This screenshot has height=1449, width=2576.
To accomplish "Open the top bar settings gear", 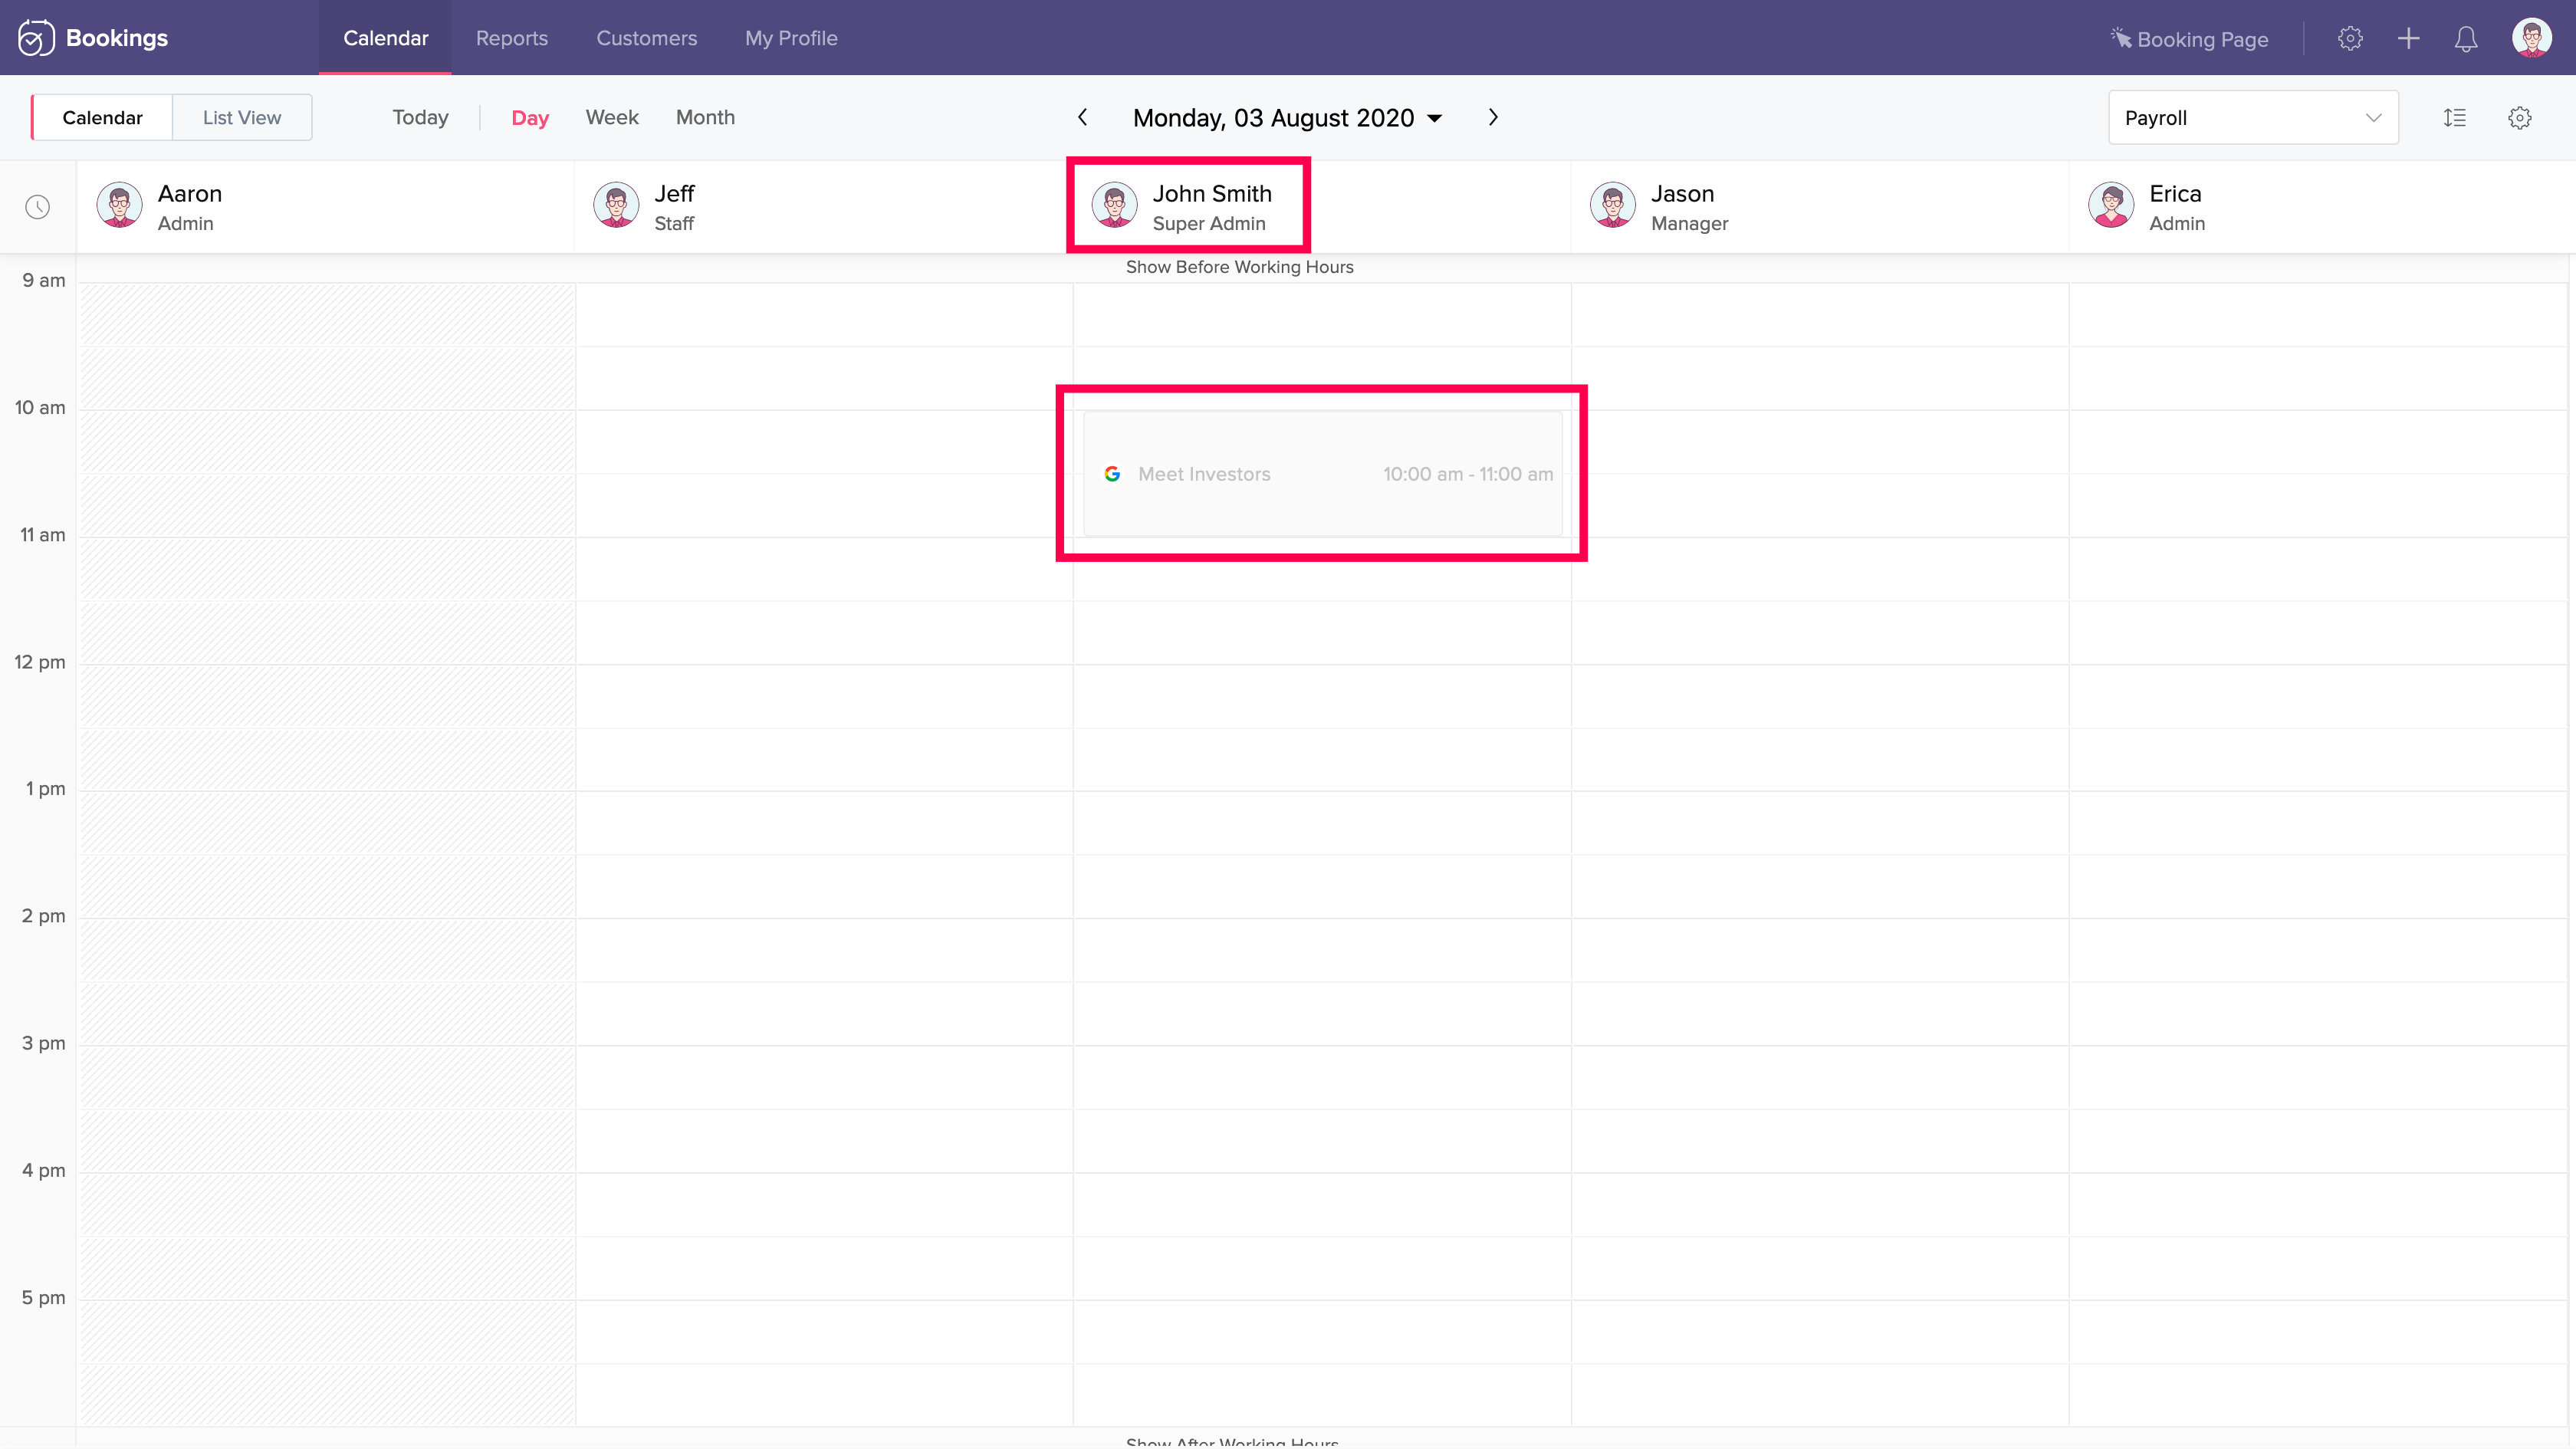I will point(2350,38).
